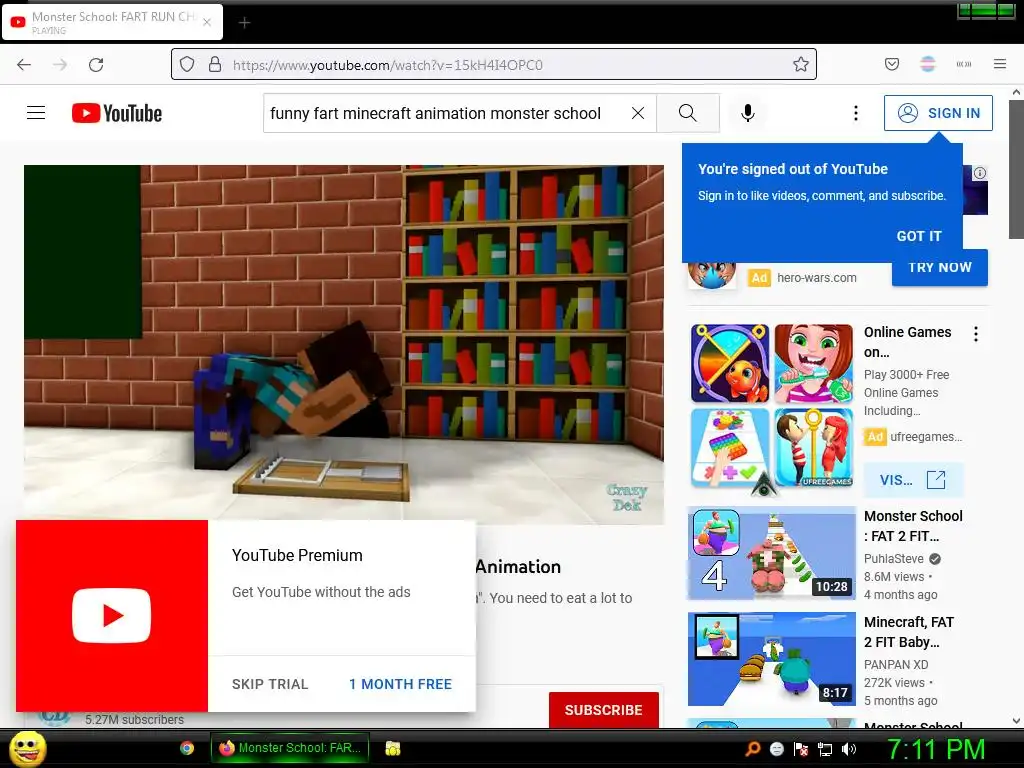Reload the current YouTube page
This screenshot has width=1024, height=768.
(96, 65)
